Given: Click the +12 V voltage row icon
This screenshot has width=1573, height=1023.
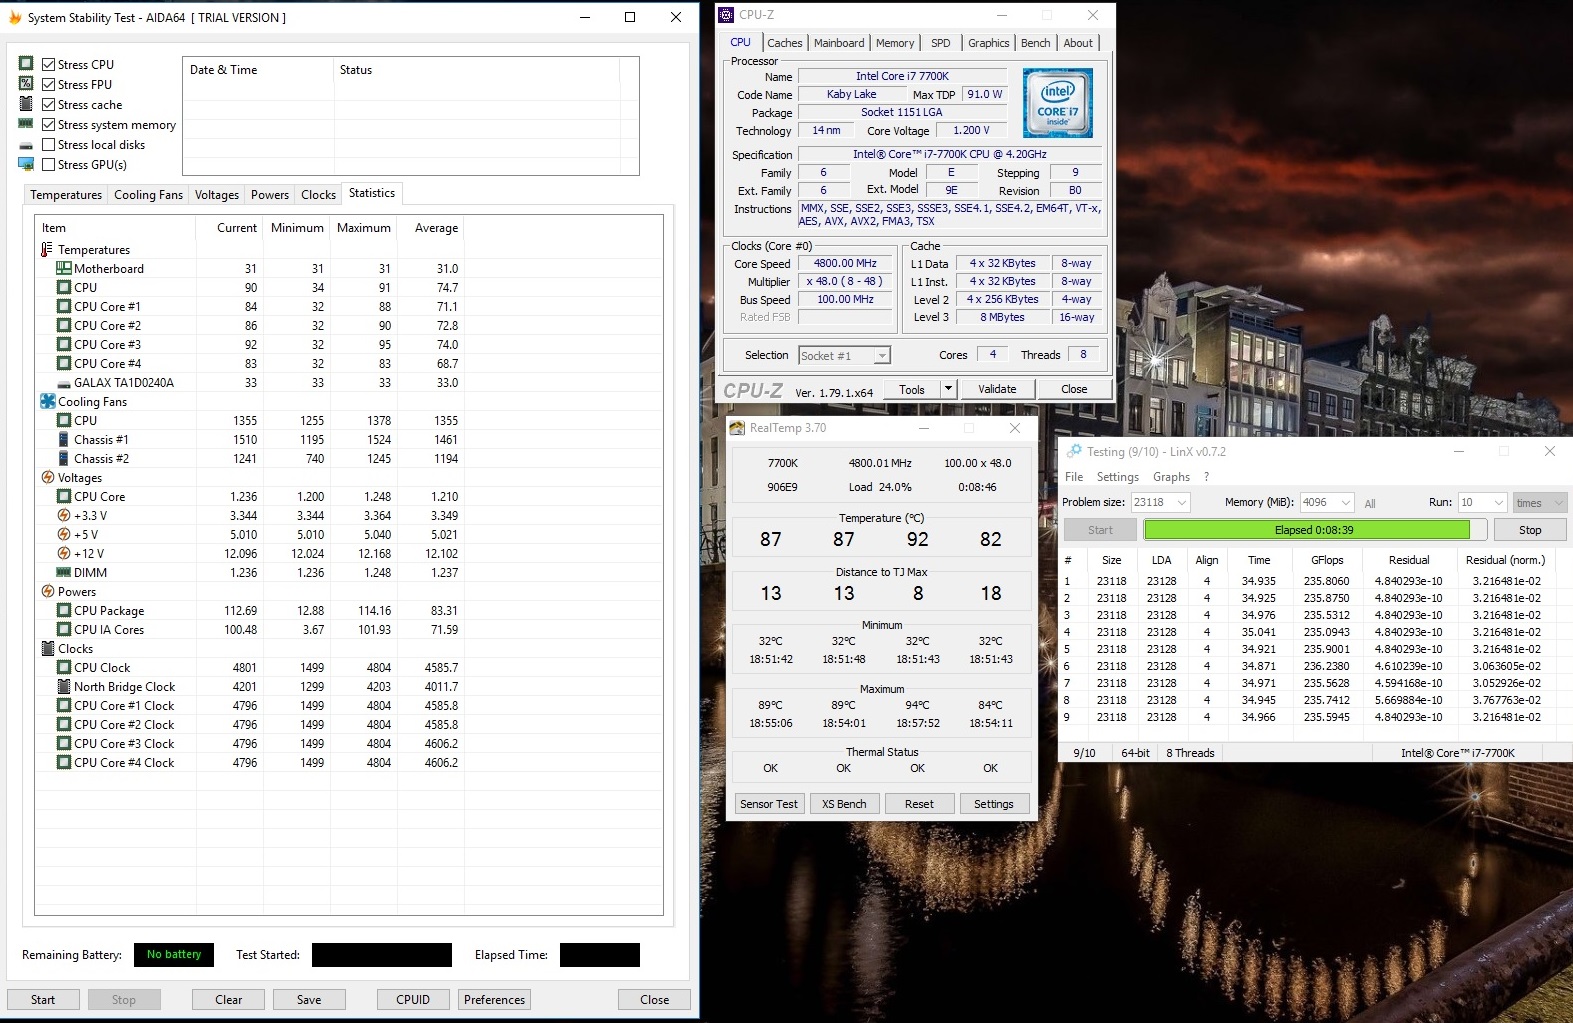Looking at the screenshot, I should (x=64, y=553).
